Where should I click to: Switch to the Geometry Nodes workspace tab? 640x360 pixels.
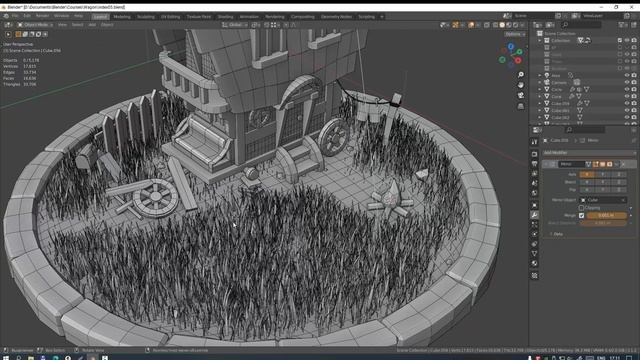(x=336, y=17)
